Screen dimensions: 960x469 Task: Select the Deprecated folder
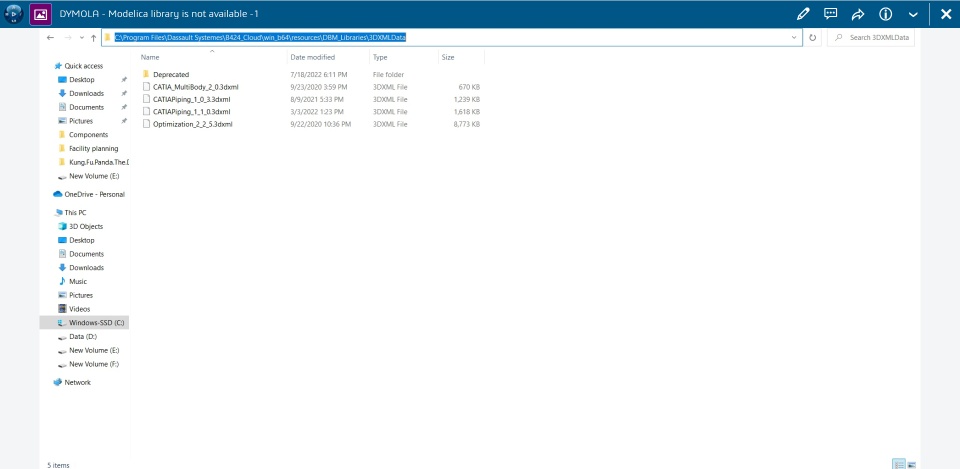click(171, 75)
